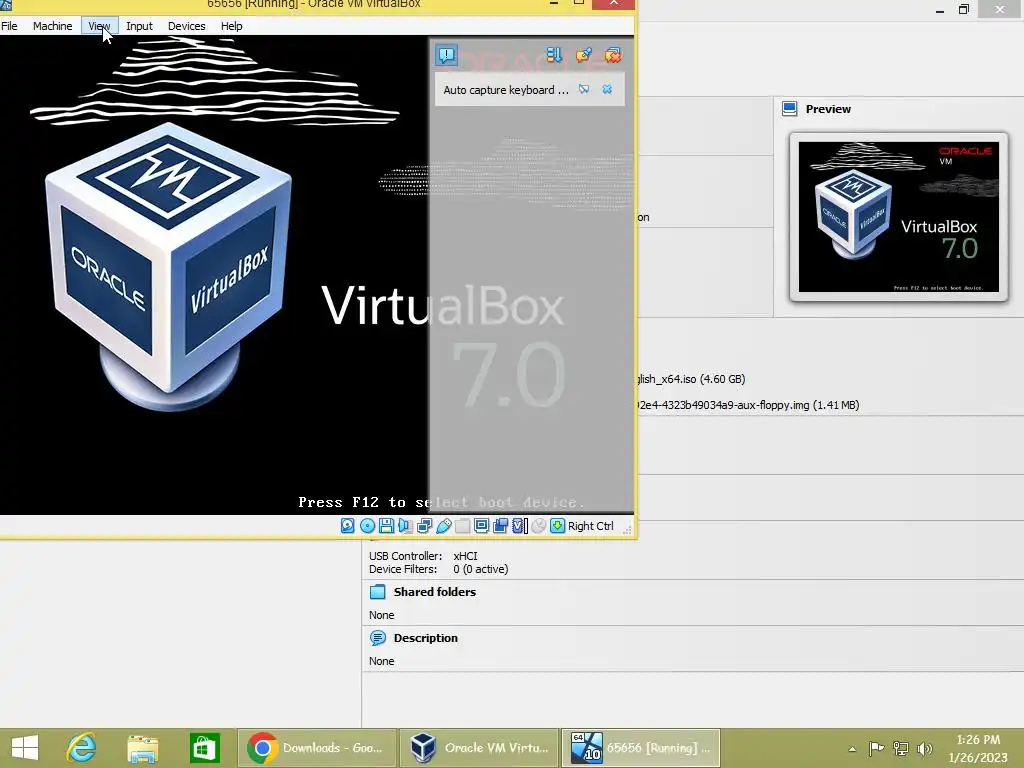Screen dimensions: 1024x768
Task: Click the network adapters status icon
Action: 424,526
